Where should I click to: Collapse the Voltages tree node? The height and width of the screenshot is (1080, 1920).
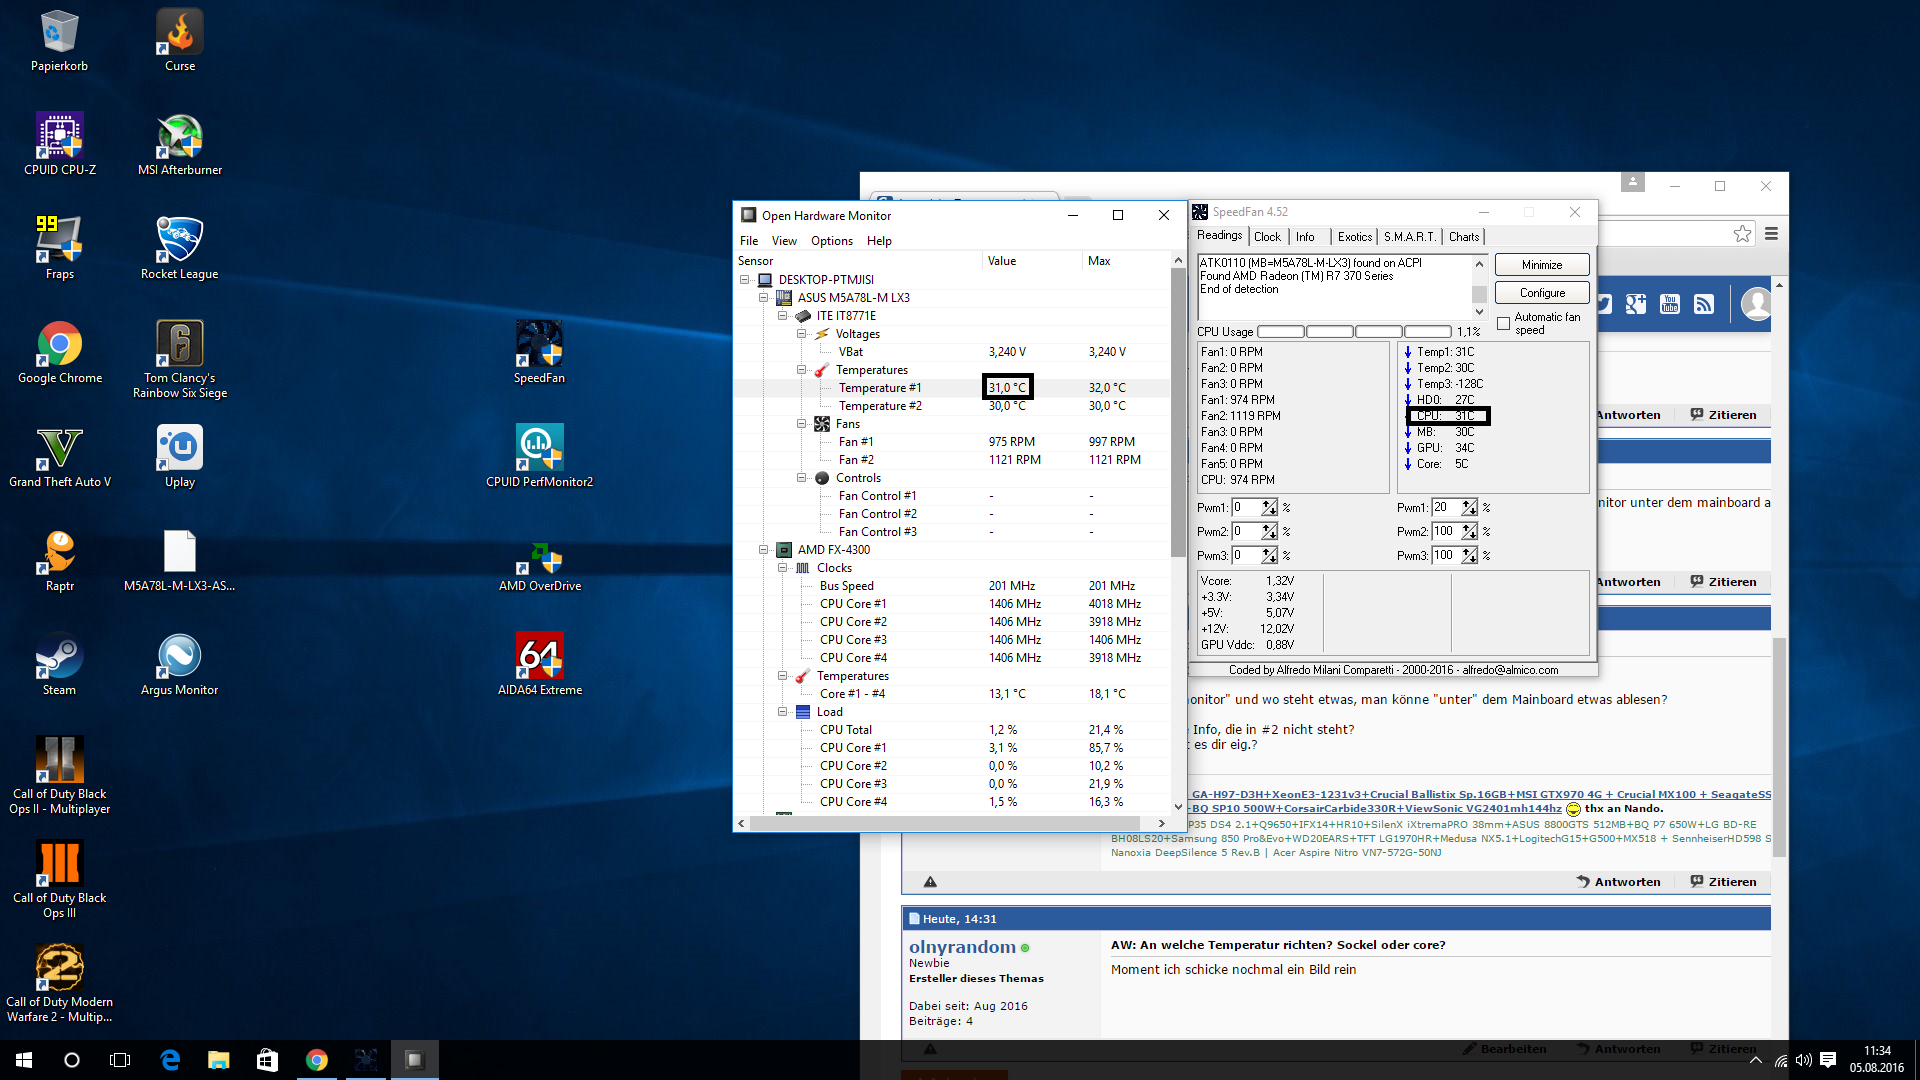pos(802,334)
